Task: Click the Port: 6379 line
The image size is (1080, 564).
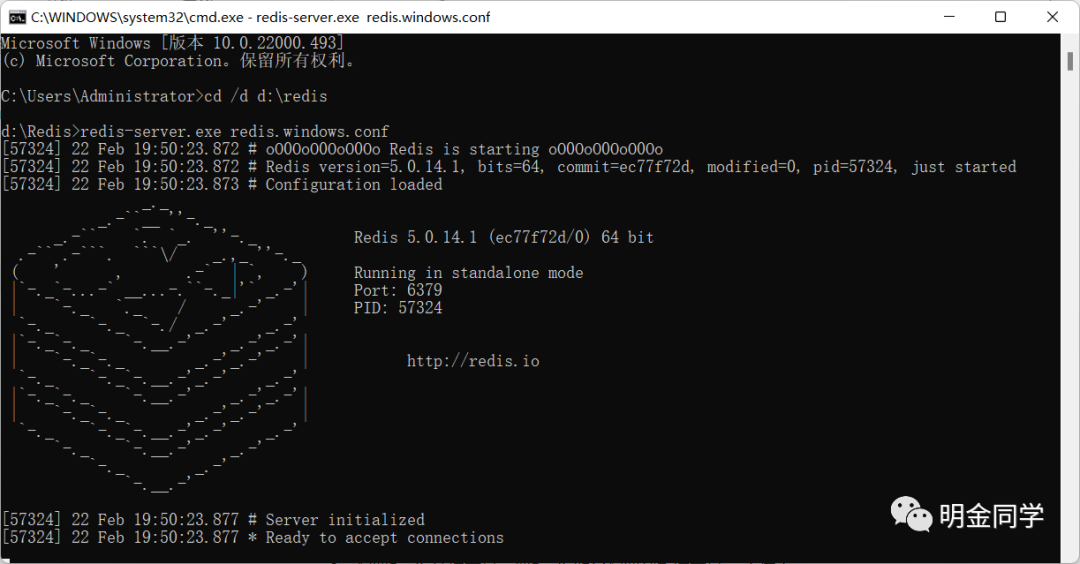Action: [398, 290]
